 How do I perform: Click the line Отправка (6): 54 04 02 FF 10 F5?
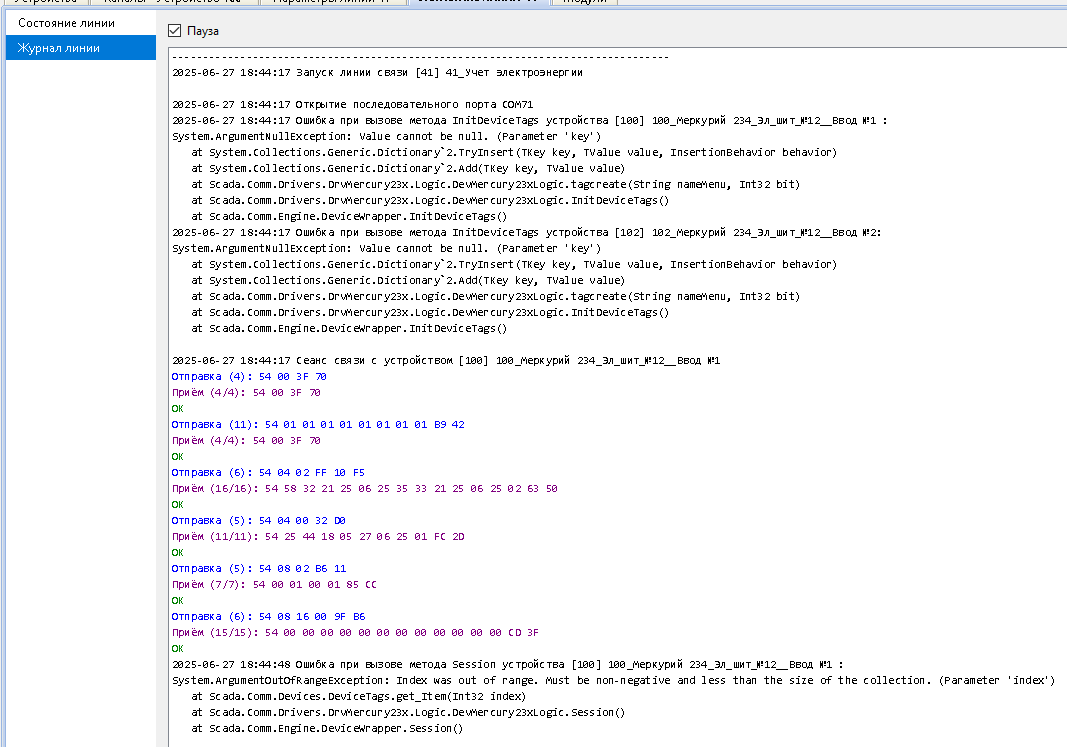[268, 472]
